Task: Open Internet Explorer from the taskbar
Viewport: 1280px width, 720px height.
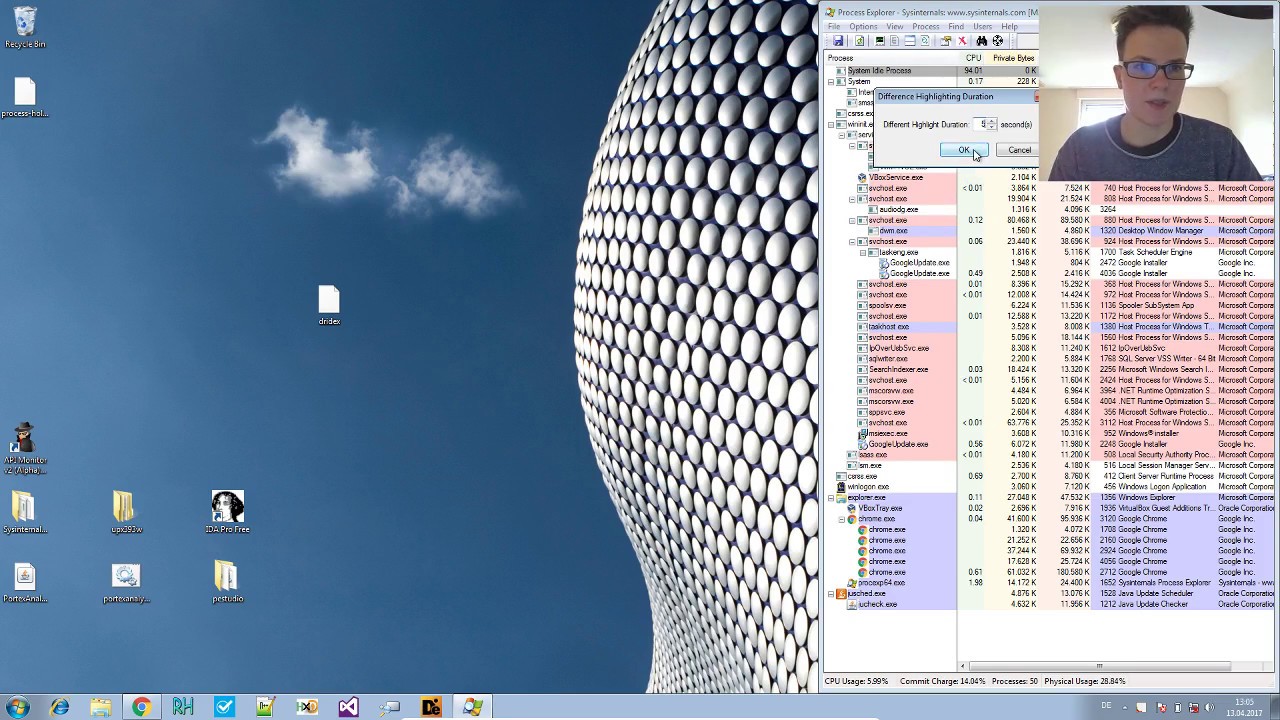Action: 60,707
